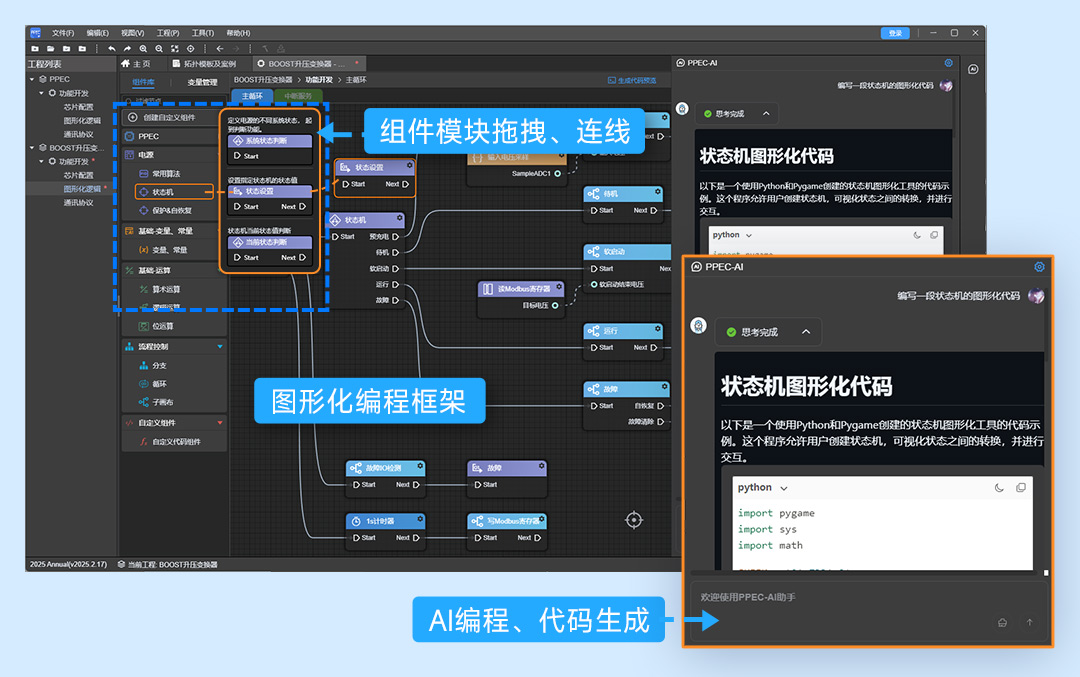The width and height of the screenshot is (1080, 677).
Task: Click the AI assistant icon in right sidebar
Action: 973,70
